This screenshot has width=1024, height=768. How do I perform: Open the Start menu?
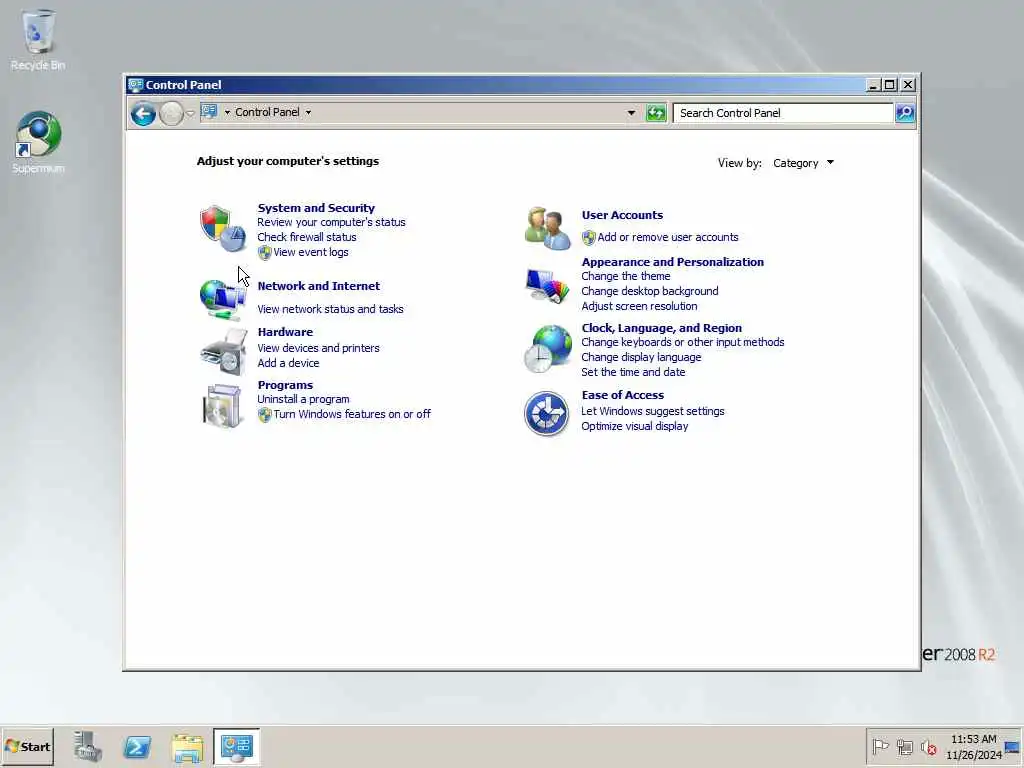point(27,746)
